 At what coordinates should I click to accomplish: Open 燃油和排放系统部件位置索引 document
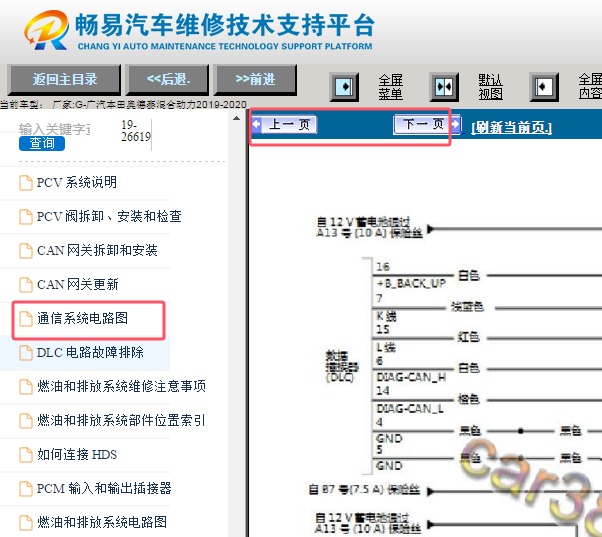point(121,420)
